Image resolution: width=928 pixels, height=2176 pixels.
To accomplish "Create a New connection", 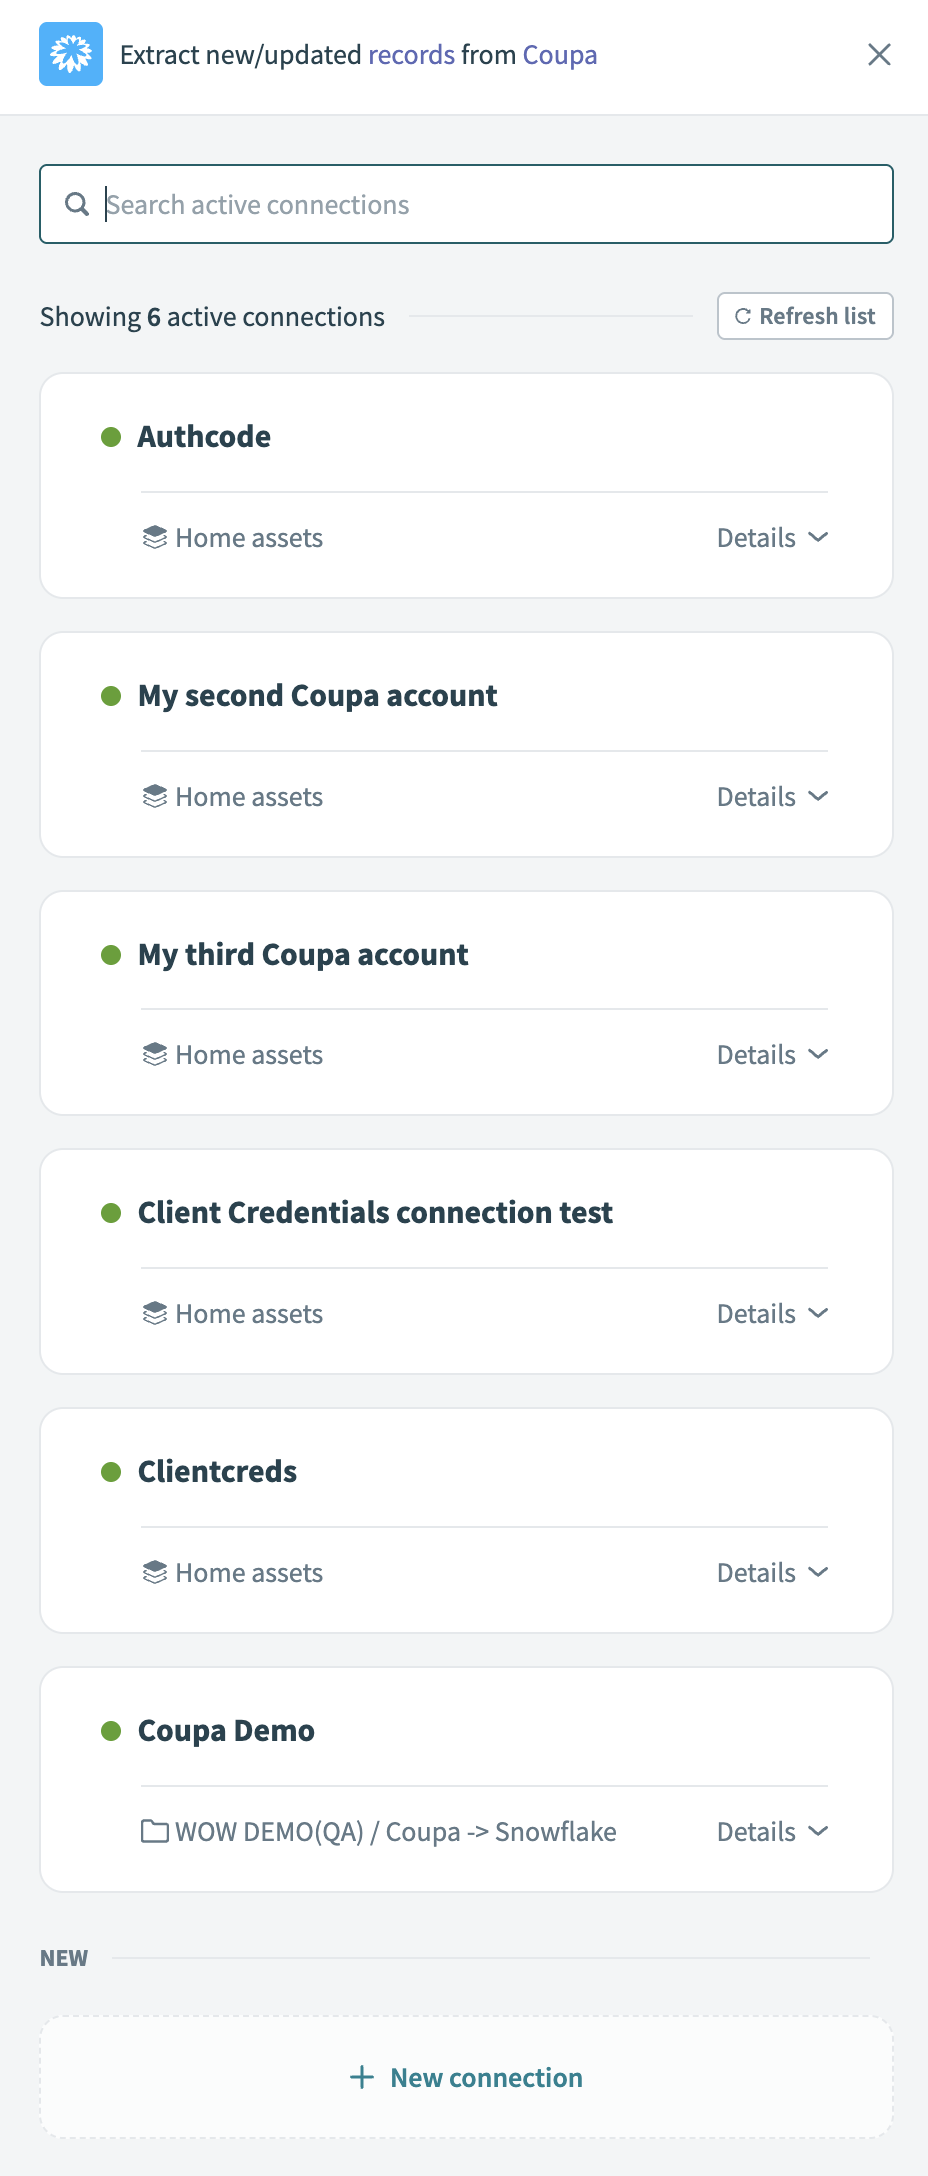I will click(466, 2077).
